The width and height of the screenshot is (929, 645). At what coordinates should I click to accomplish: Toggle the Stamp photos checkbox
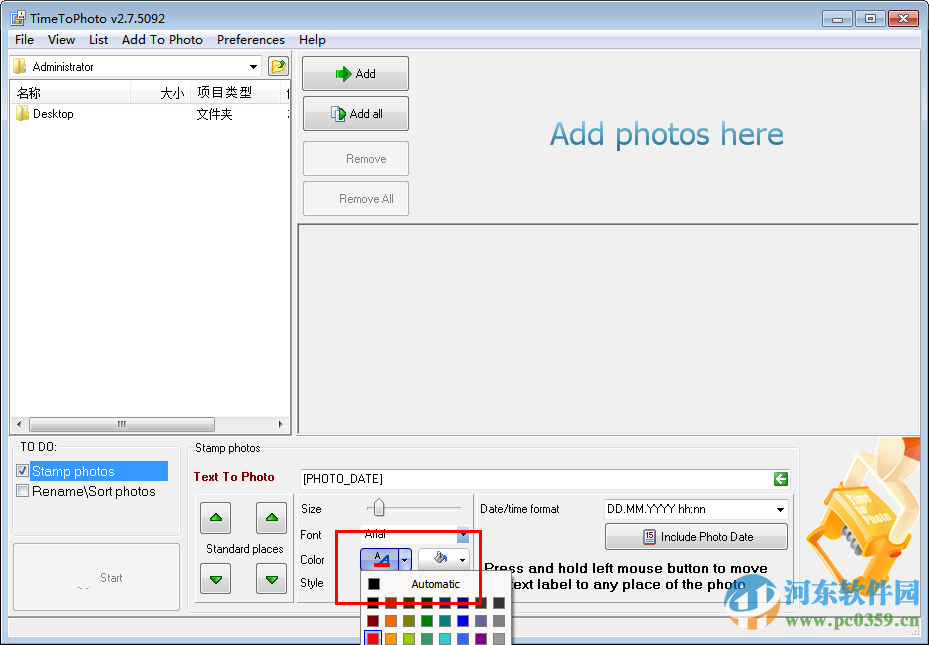23,471
